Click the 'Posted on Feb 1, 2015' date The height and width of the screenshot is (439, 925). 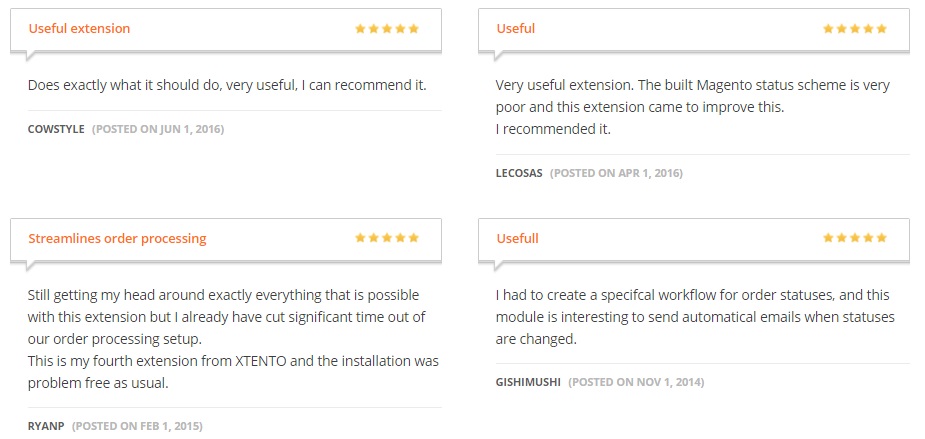pos(137,426)
